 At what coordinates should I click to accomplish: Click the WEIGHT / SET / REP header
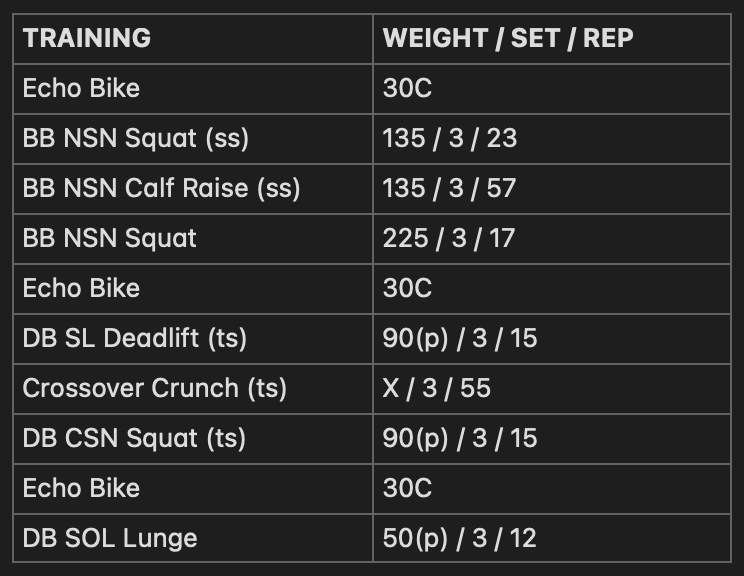pos(552,39)
